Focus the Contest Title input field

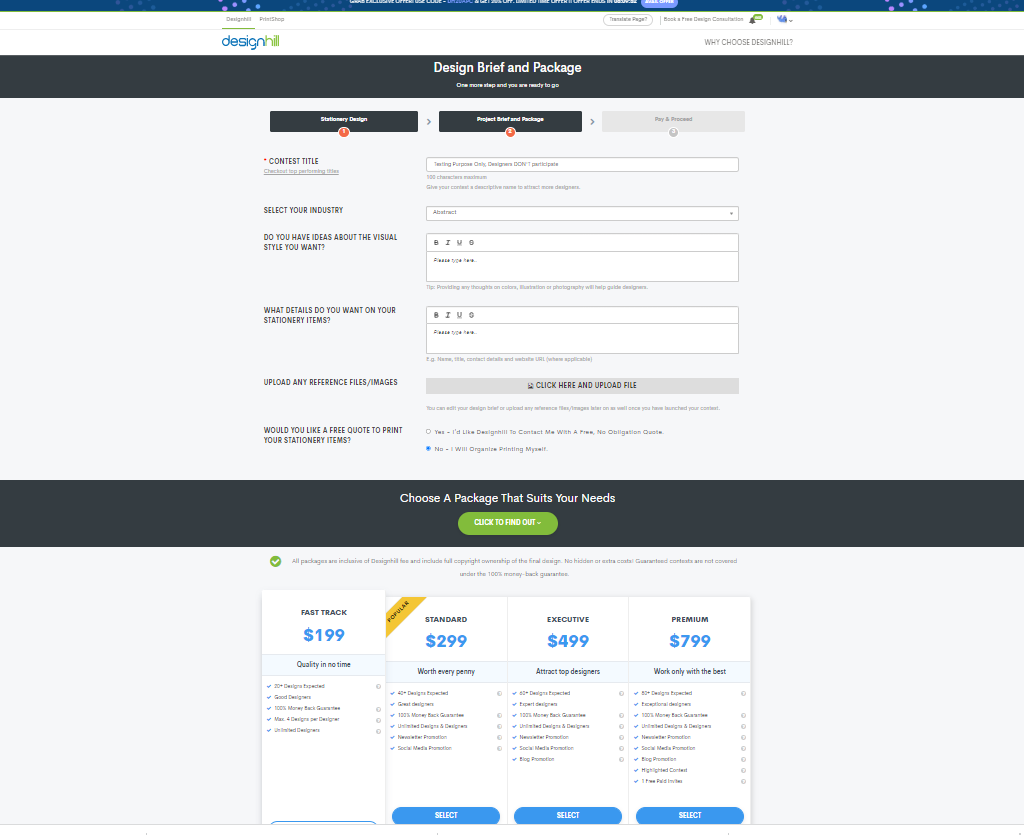(x=582, y=165)
